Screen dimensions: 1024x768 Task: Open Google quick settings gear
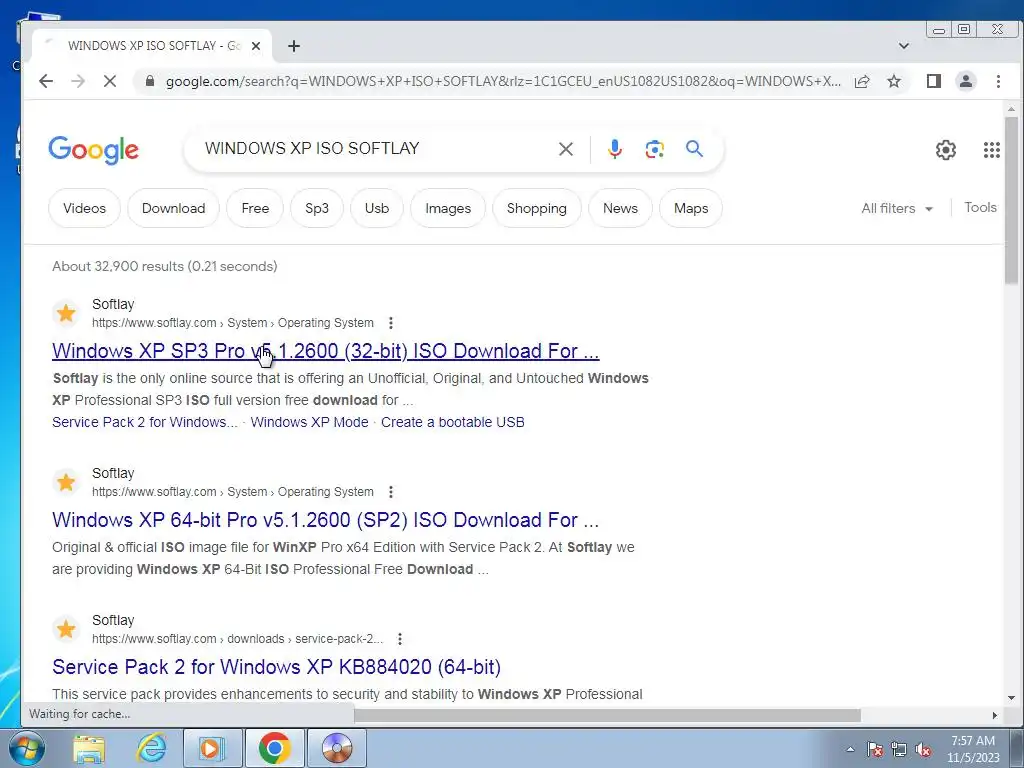(x=946, y=150)
